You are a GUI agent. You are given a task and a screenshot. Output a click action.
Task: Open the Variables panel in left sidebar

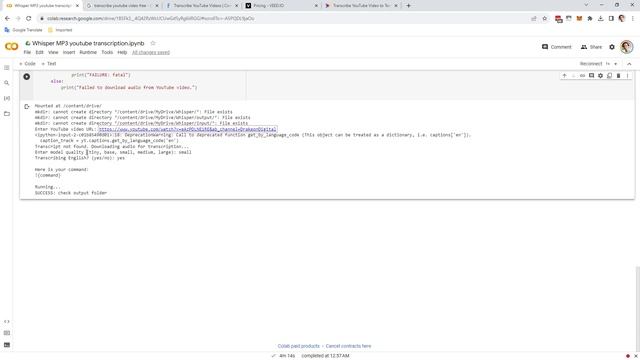coord(7,98)
